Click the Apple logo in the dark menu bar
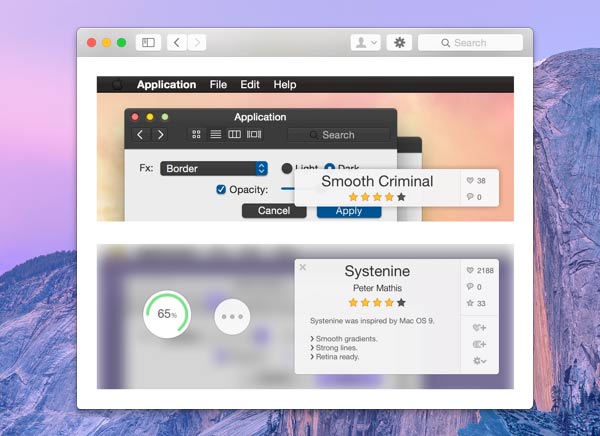 [118, 84]
